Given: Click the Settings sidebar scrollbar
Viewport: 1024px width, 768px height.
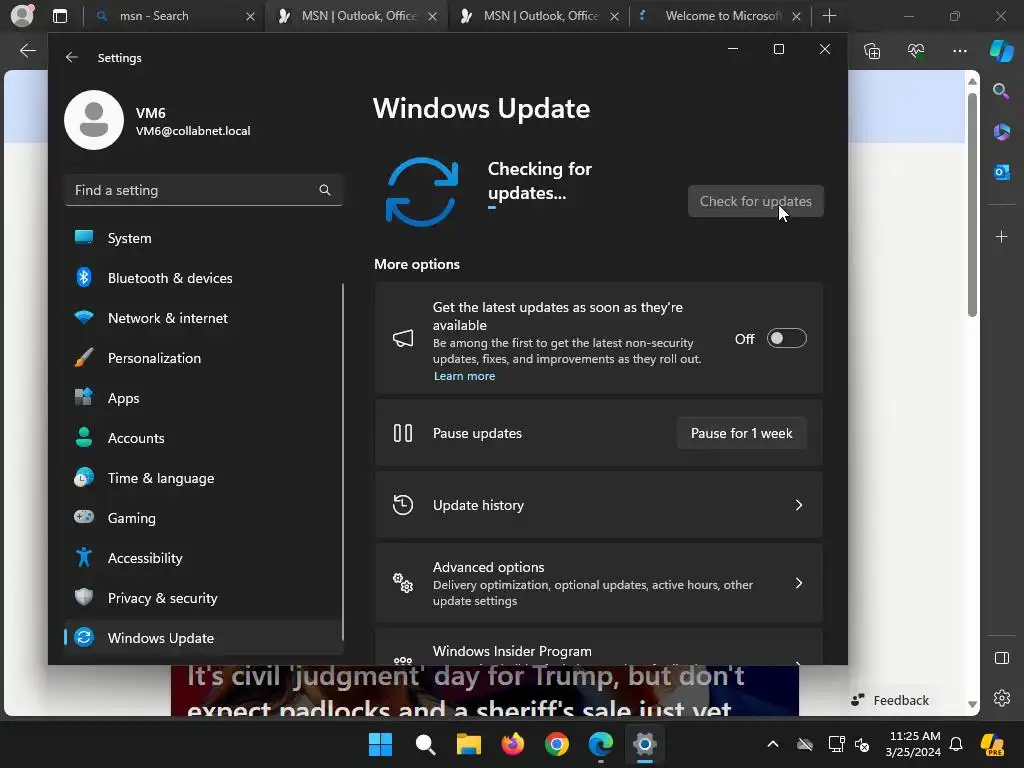Looking at the screenshot, I should tap(342, 462).
